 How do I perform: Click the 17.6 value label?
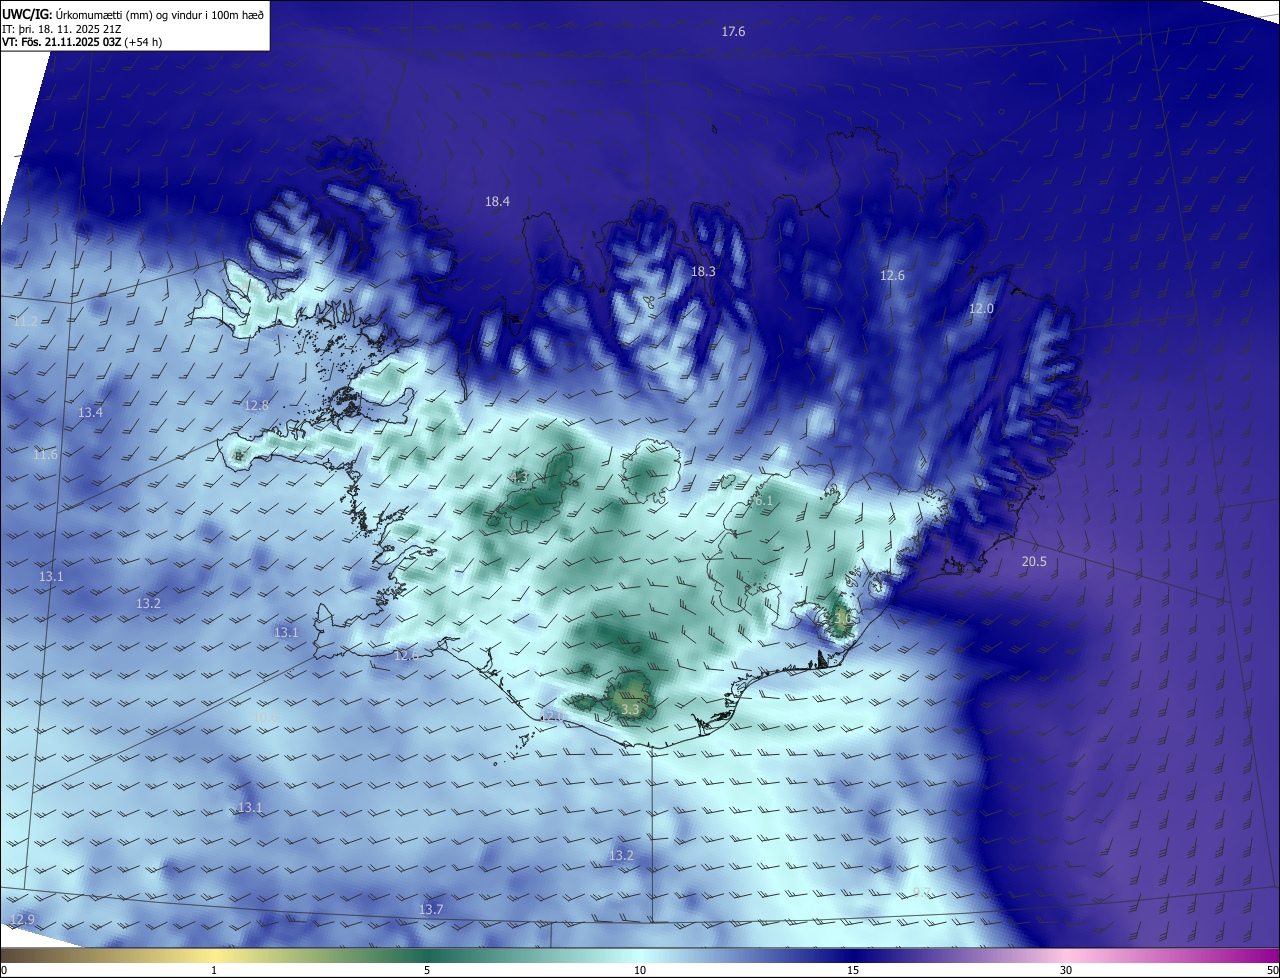click(733, 32)
